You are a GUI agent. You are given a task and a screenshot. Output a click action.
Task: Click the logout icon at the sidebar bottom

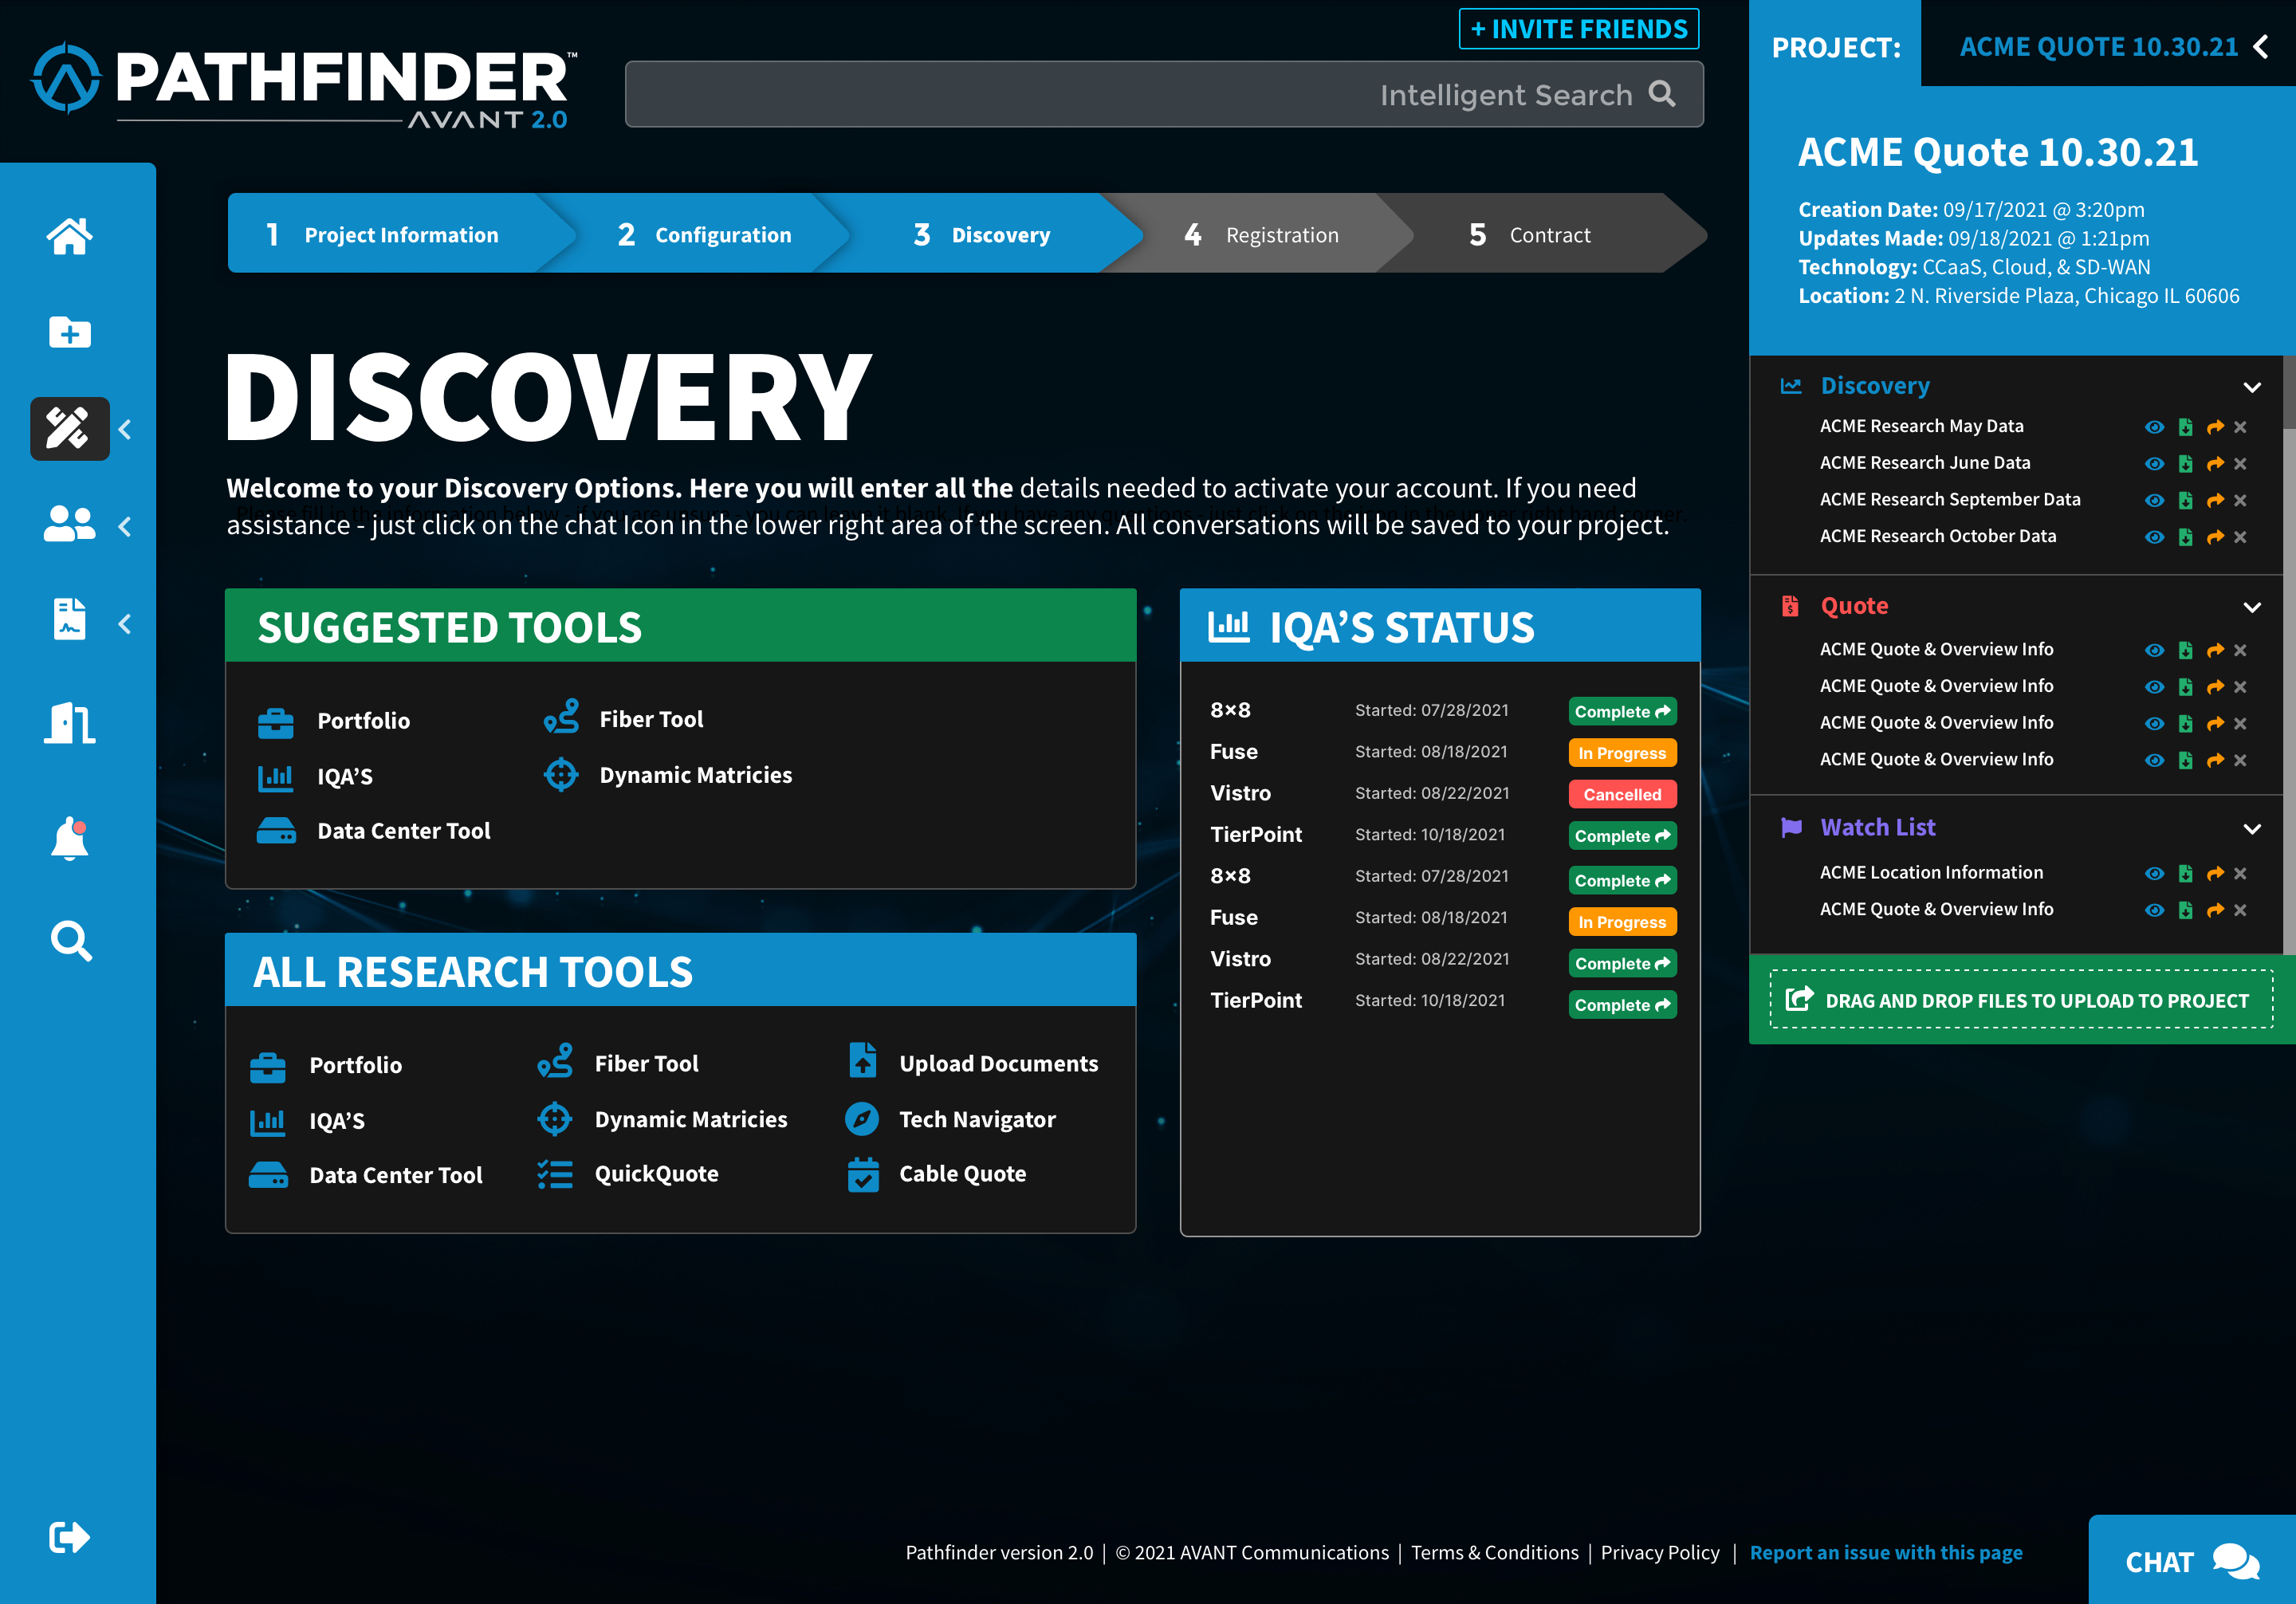tap(69, 1537)
